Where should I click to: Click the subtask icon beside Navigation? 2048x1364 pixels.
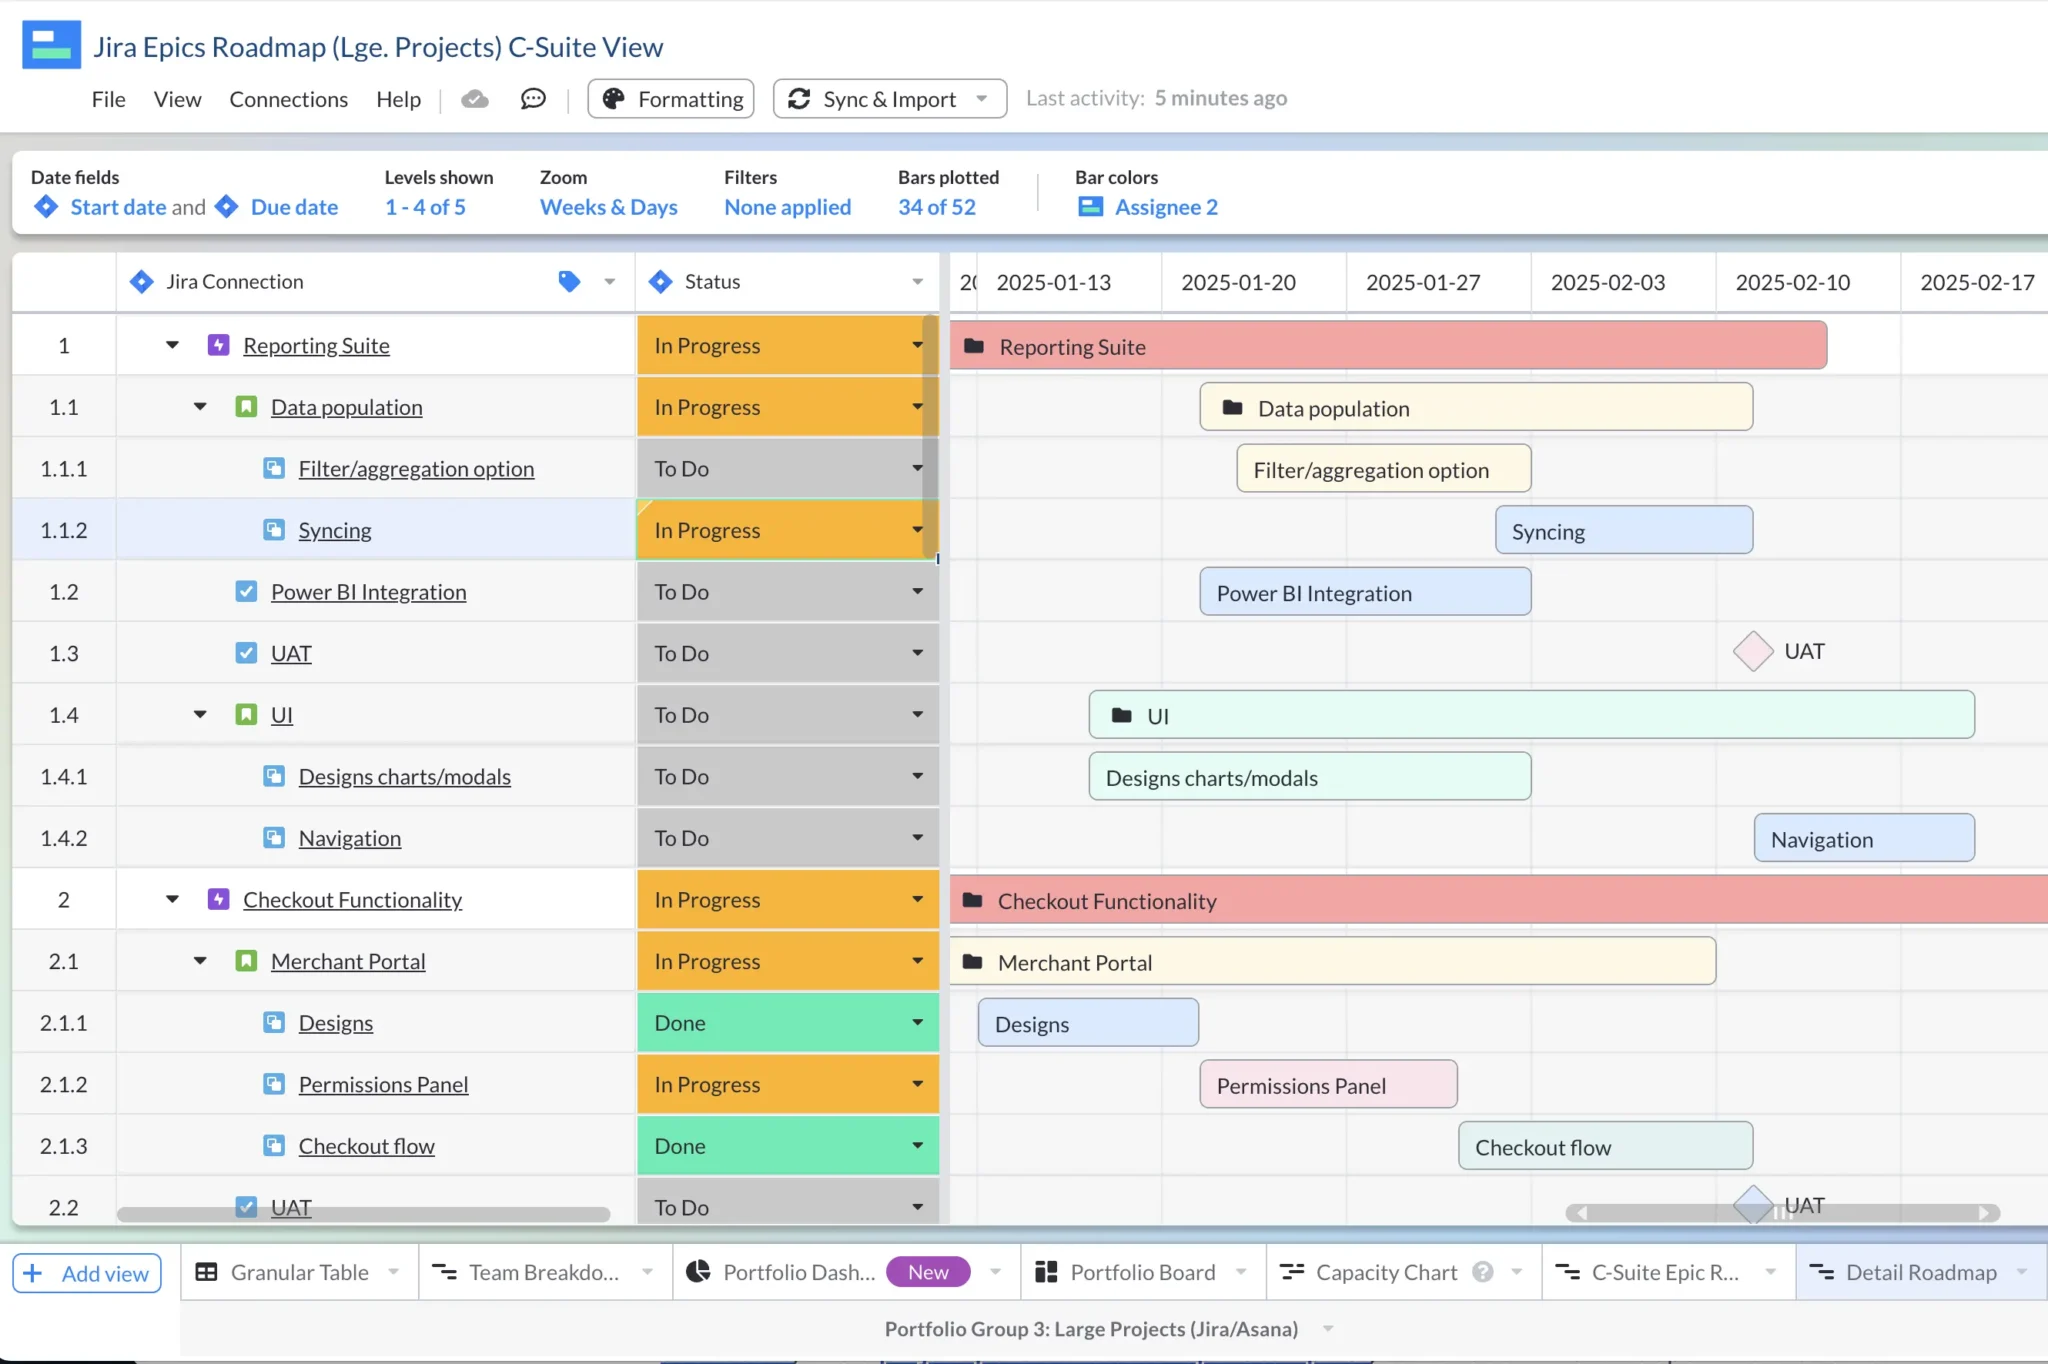pyautogui.click(x=274, y=838)
